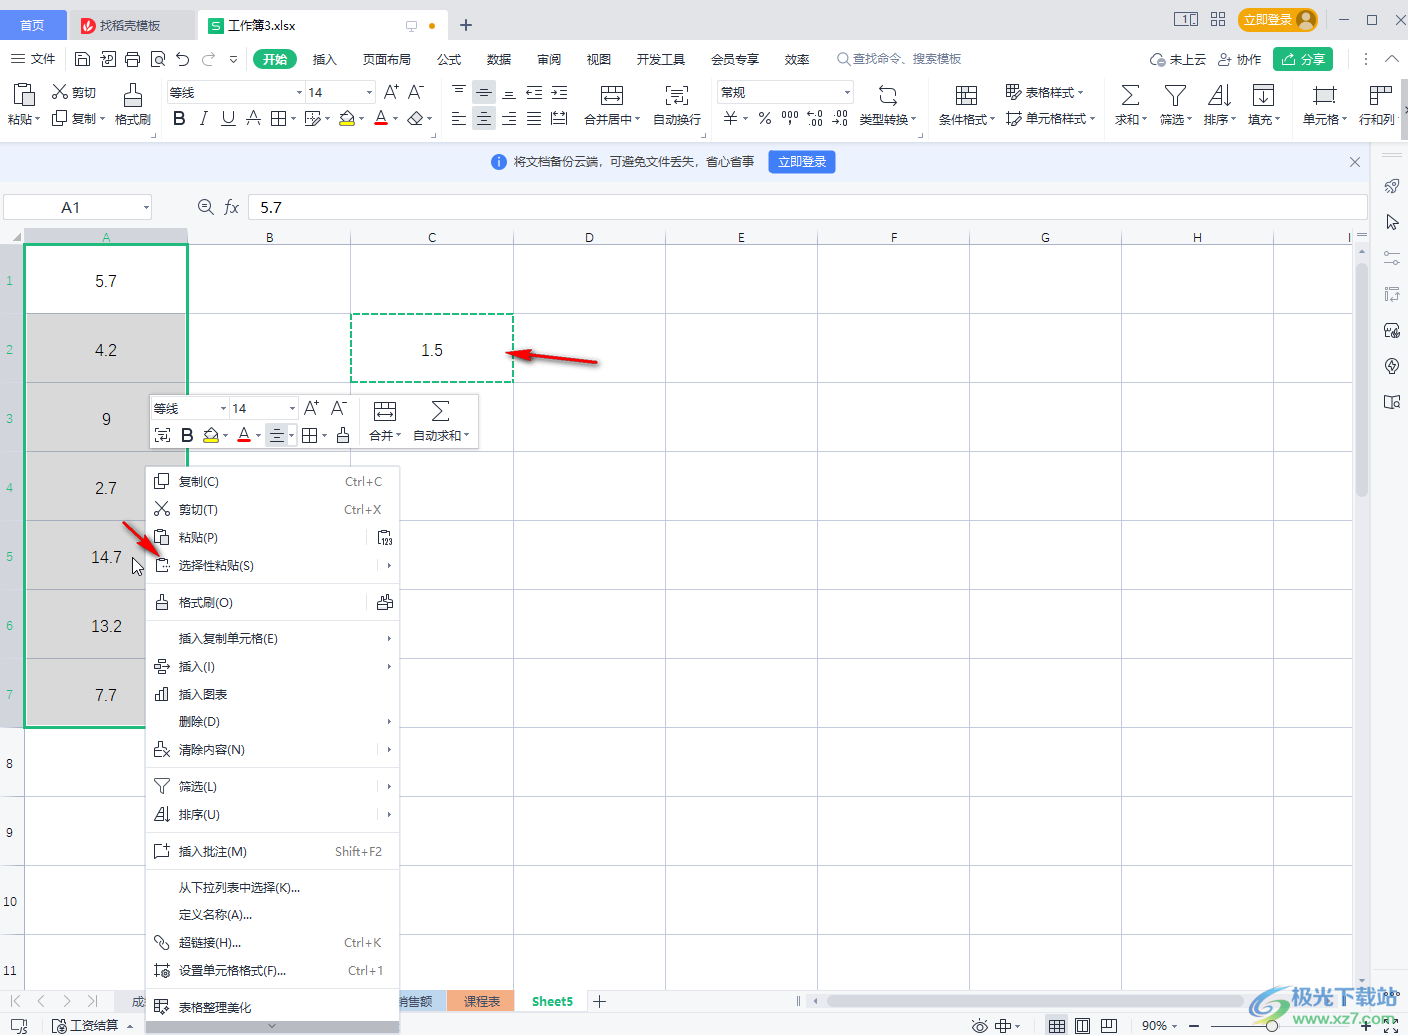Click the Increase Font Size icon in ribbon
The width and height of the screenshot is (1408, 1035).
tap(391, 92)
